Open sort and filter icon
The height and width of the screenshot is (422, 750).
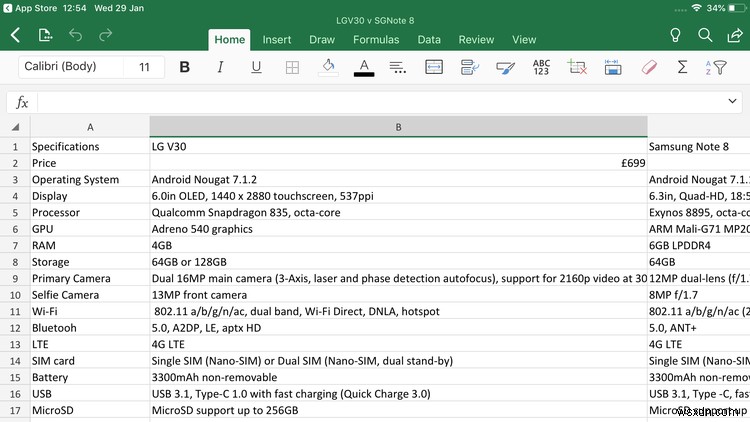[716, 67]
